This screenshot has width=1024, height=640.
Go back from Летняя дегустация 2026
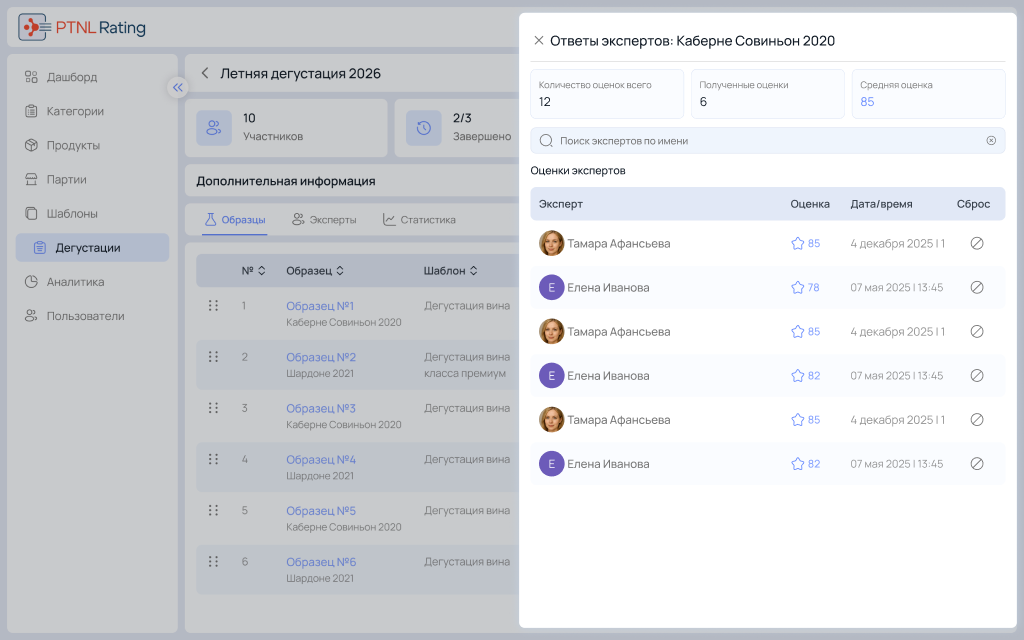click(205, 73)
